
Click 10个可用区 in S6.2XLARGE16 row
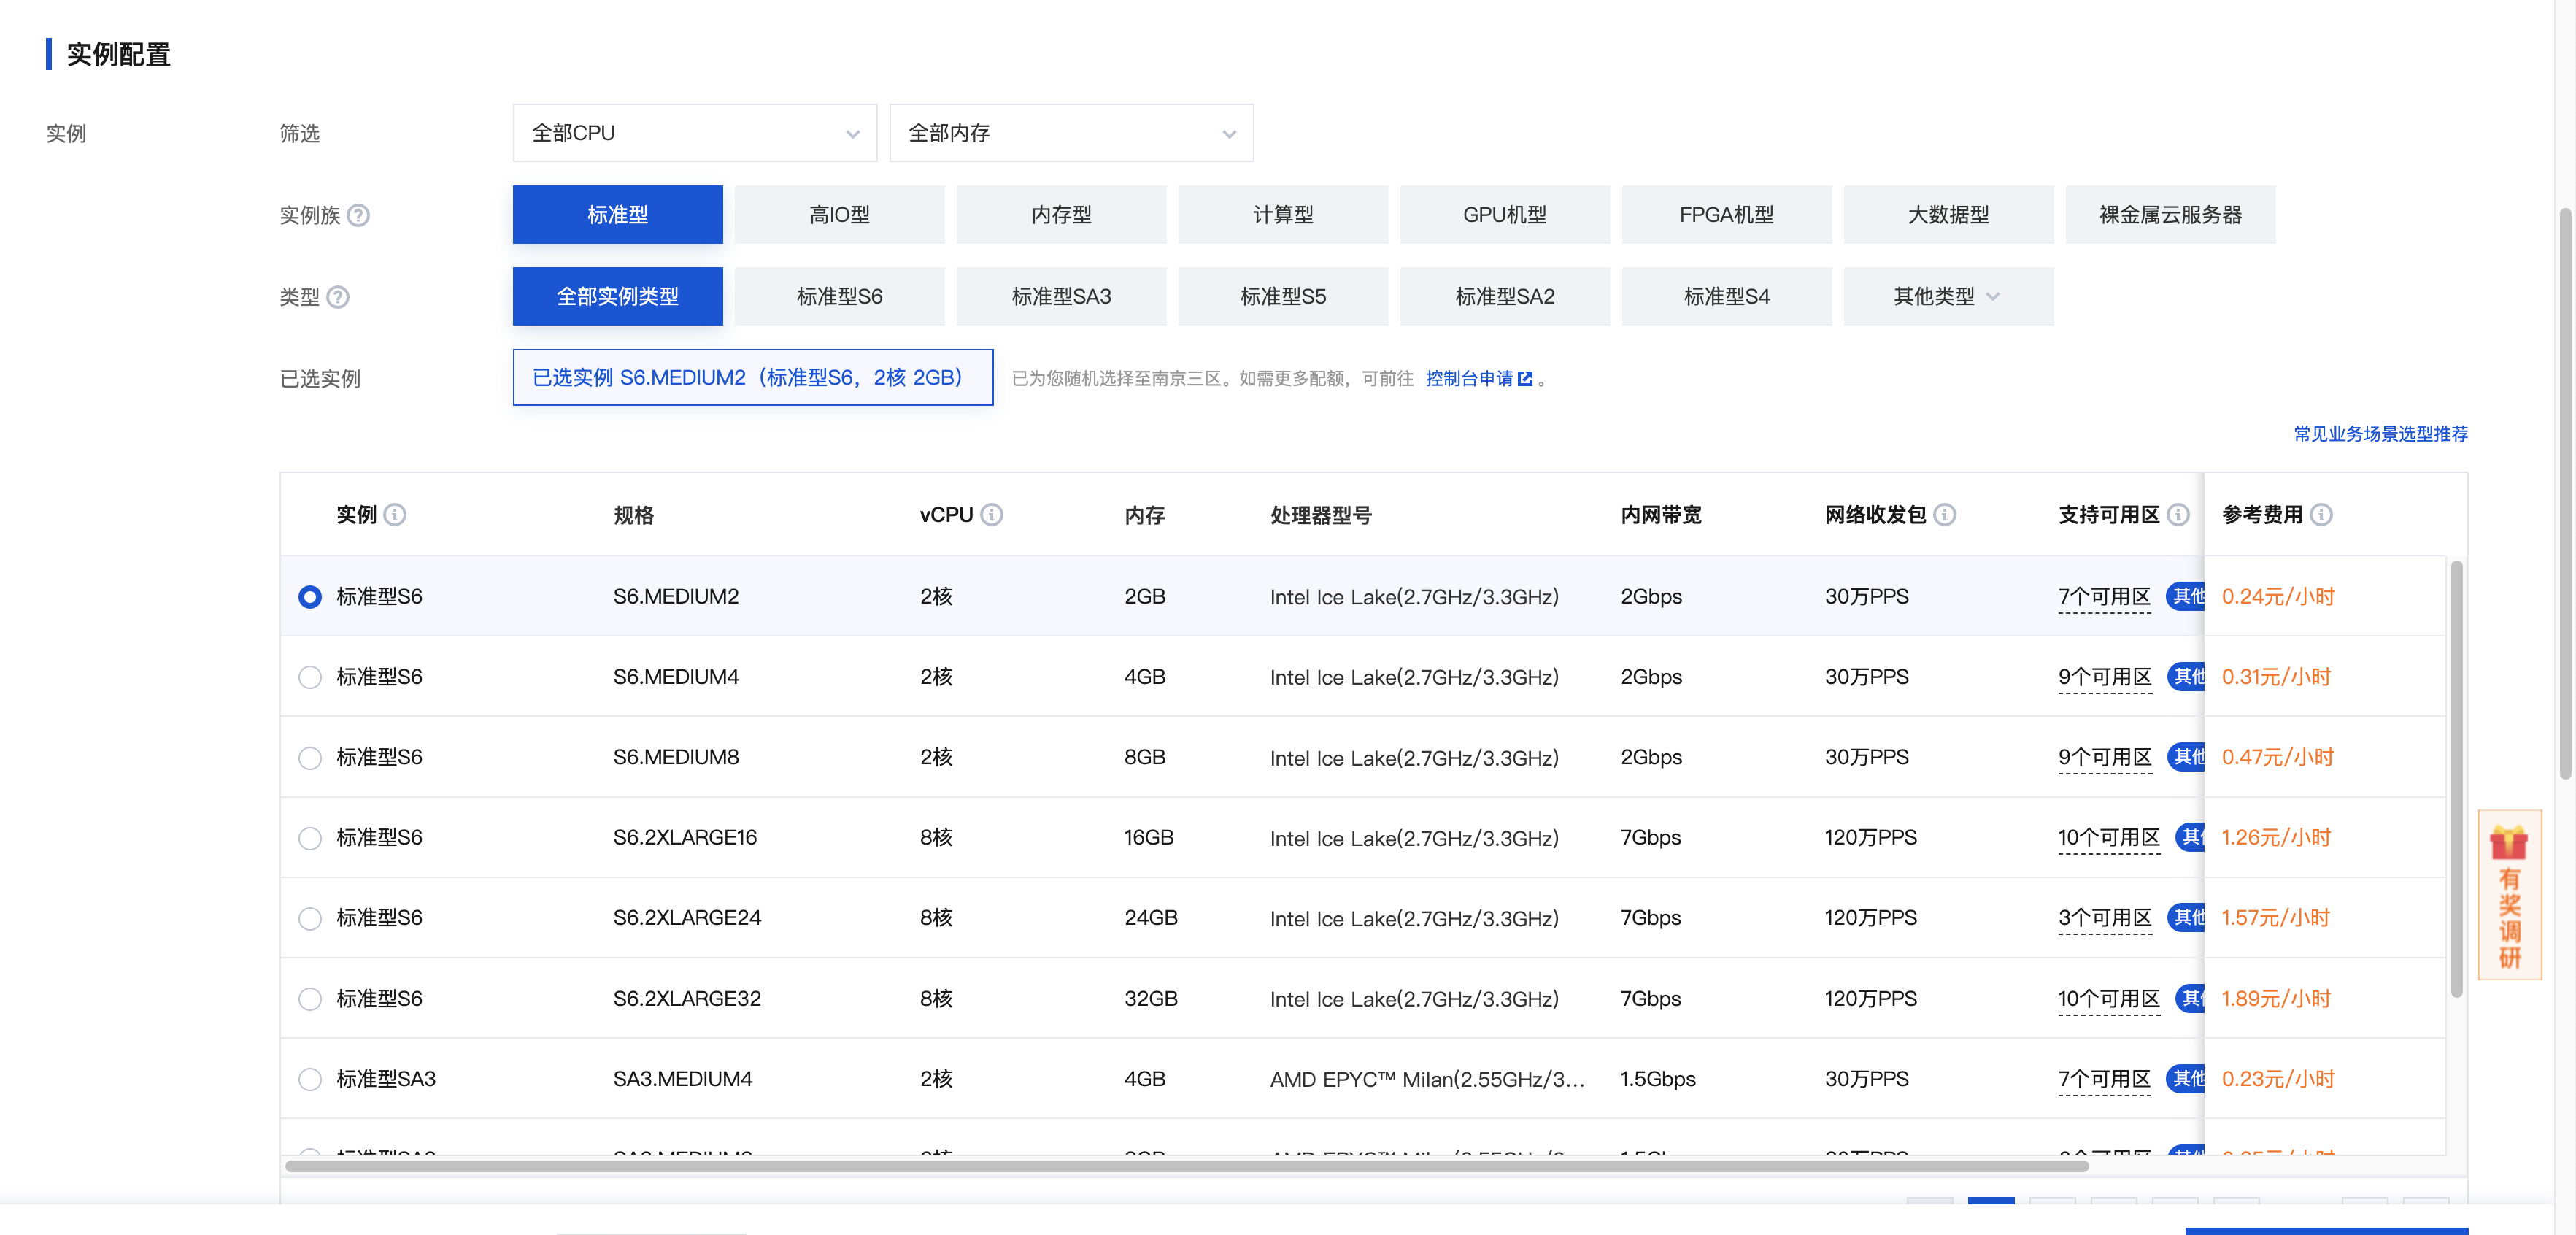click(x=2108, y=838)
